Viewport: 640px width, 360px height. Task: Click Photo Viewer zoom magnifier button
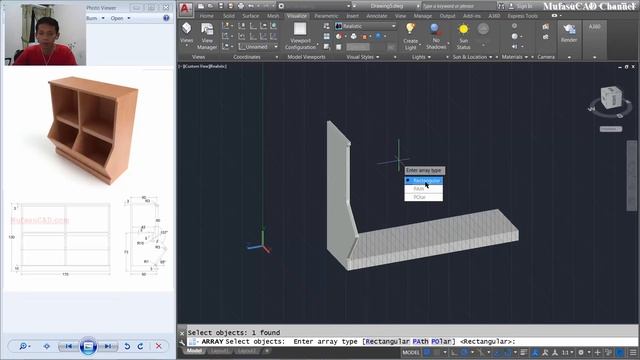(24, 346)
